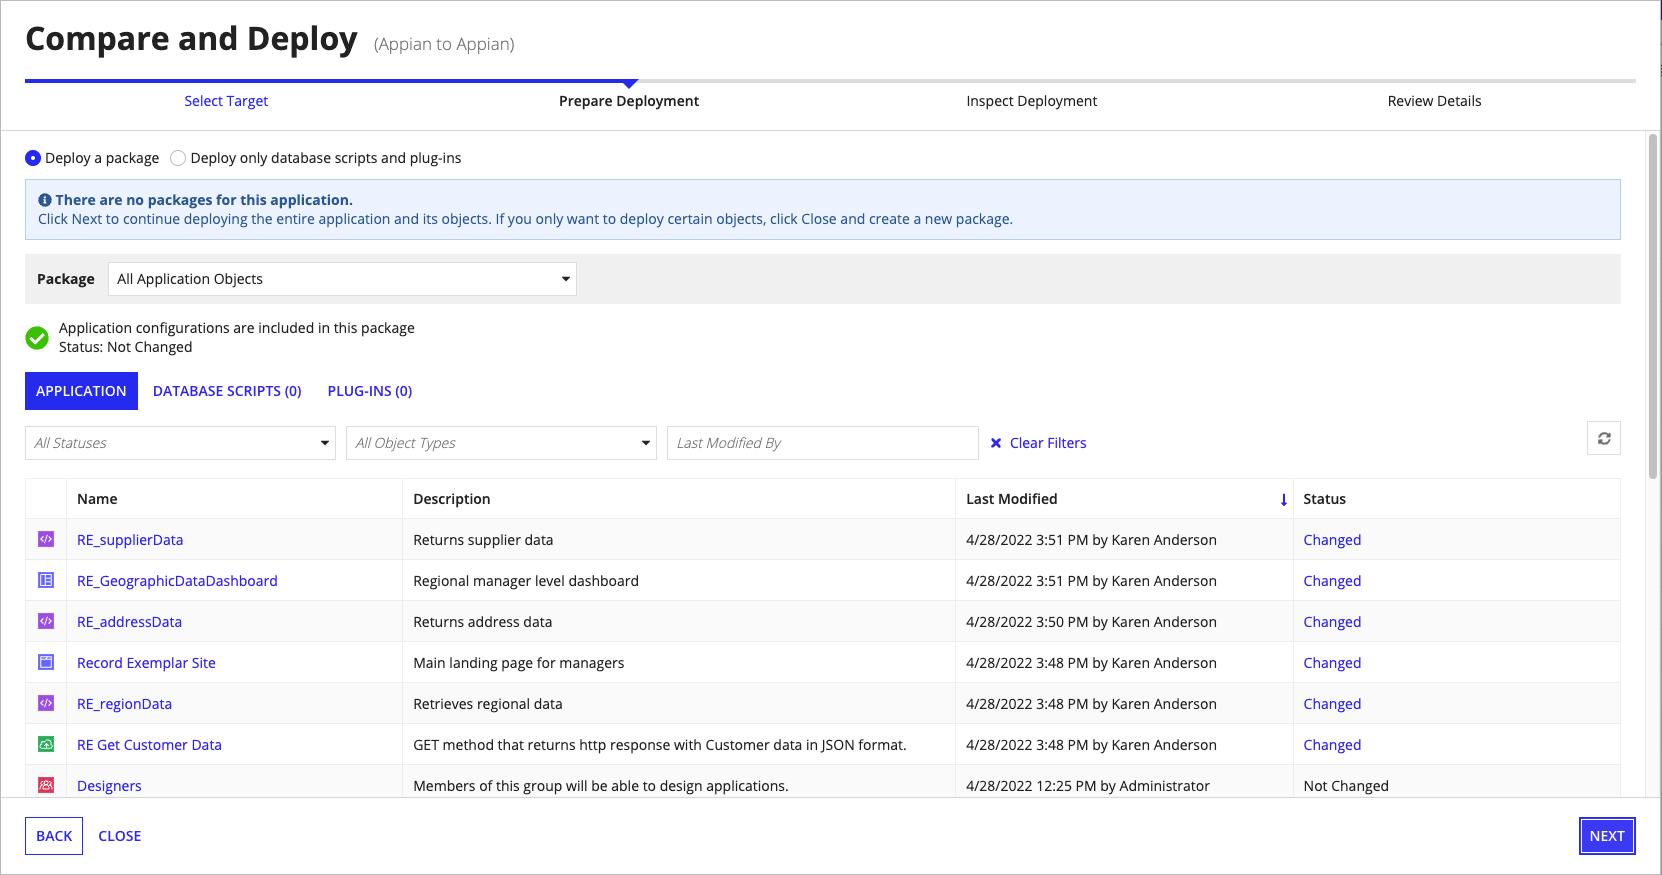1662x875 pixels.
Task: Open the RE_supplierData object link
Action: coord(130,540)
